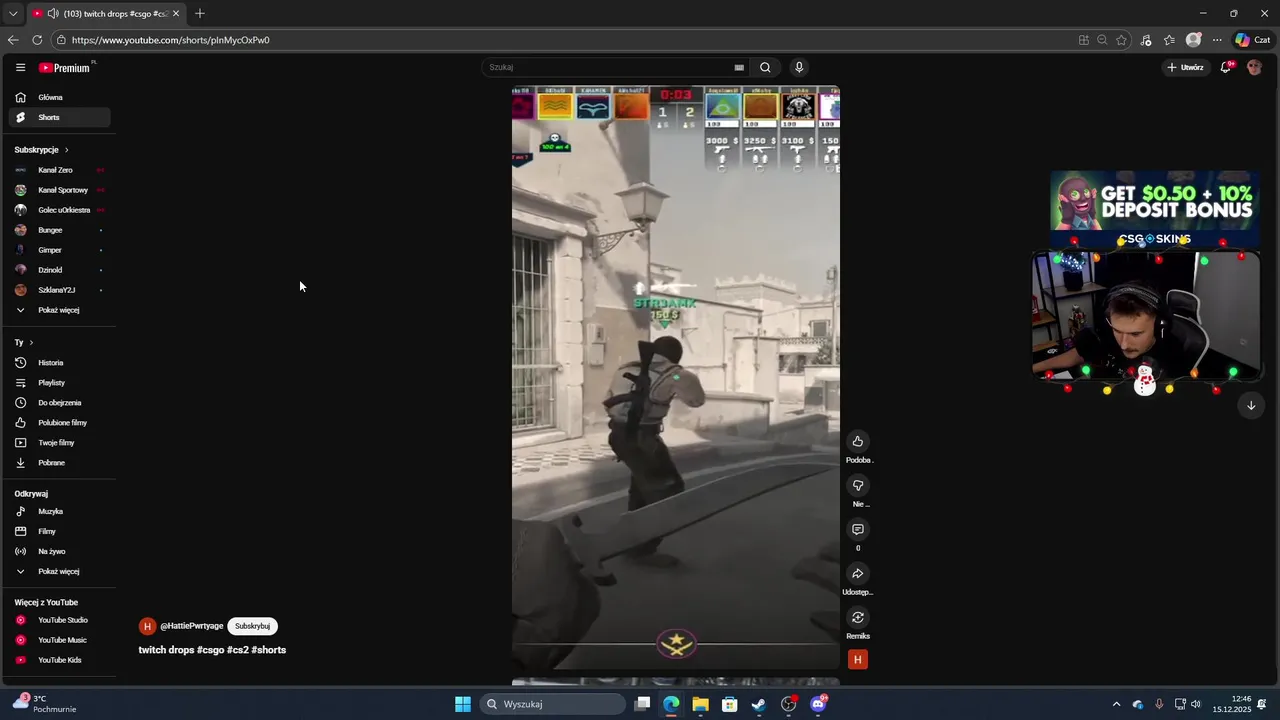This screenshot has width=1280, height=720.
Task: Open Gimper channel
Action: click(60, 250)
